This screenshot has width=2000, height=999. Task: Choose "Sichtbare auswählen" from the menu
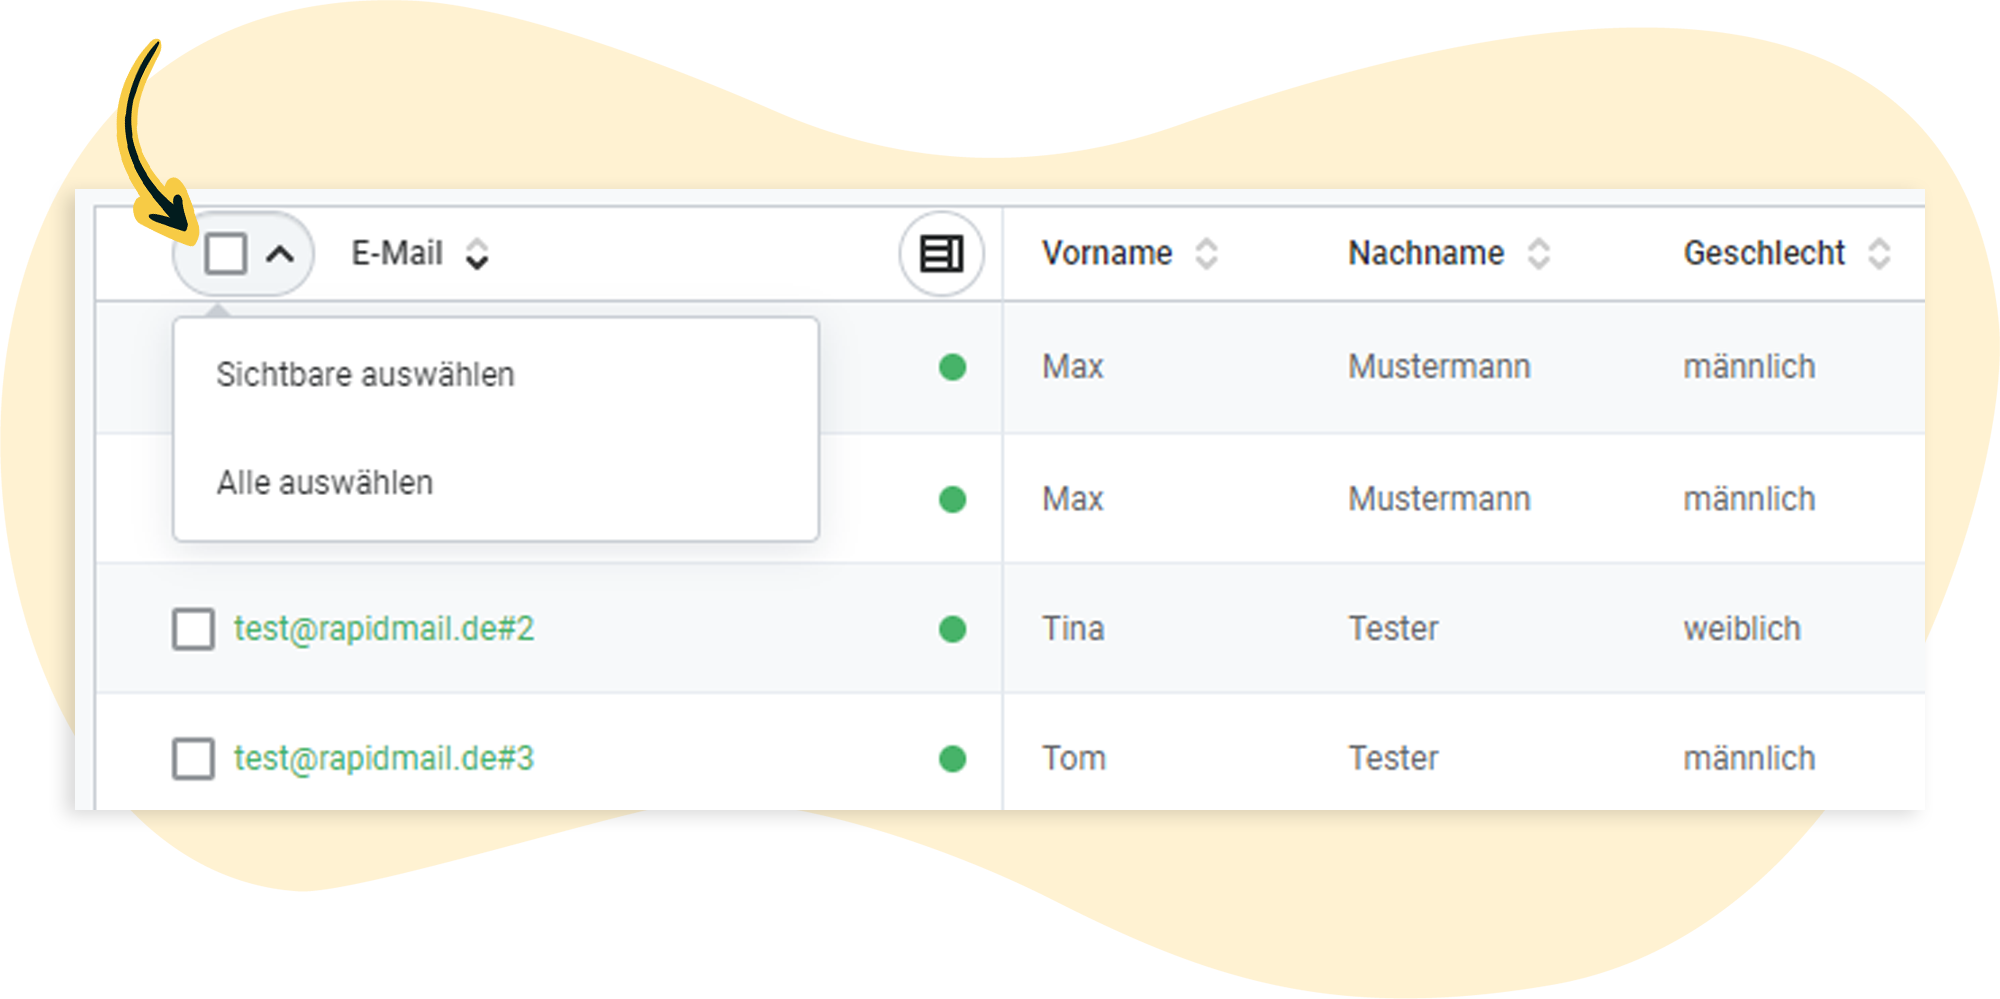(x=365, y=375)
